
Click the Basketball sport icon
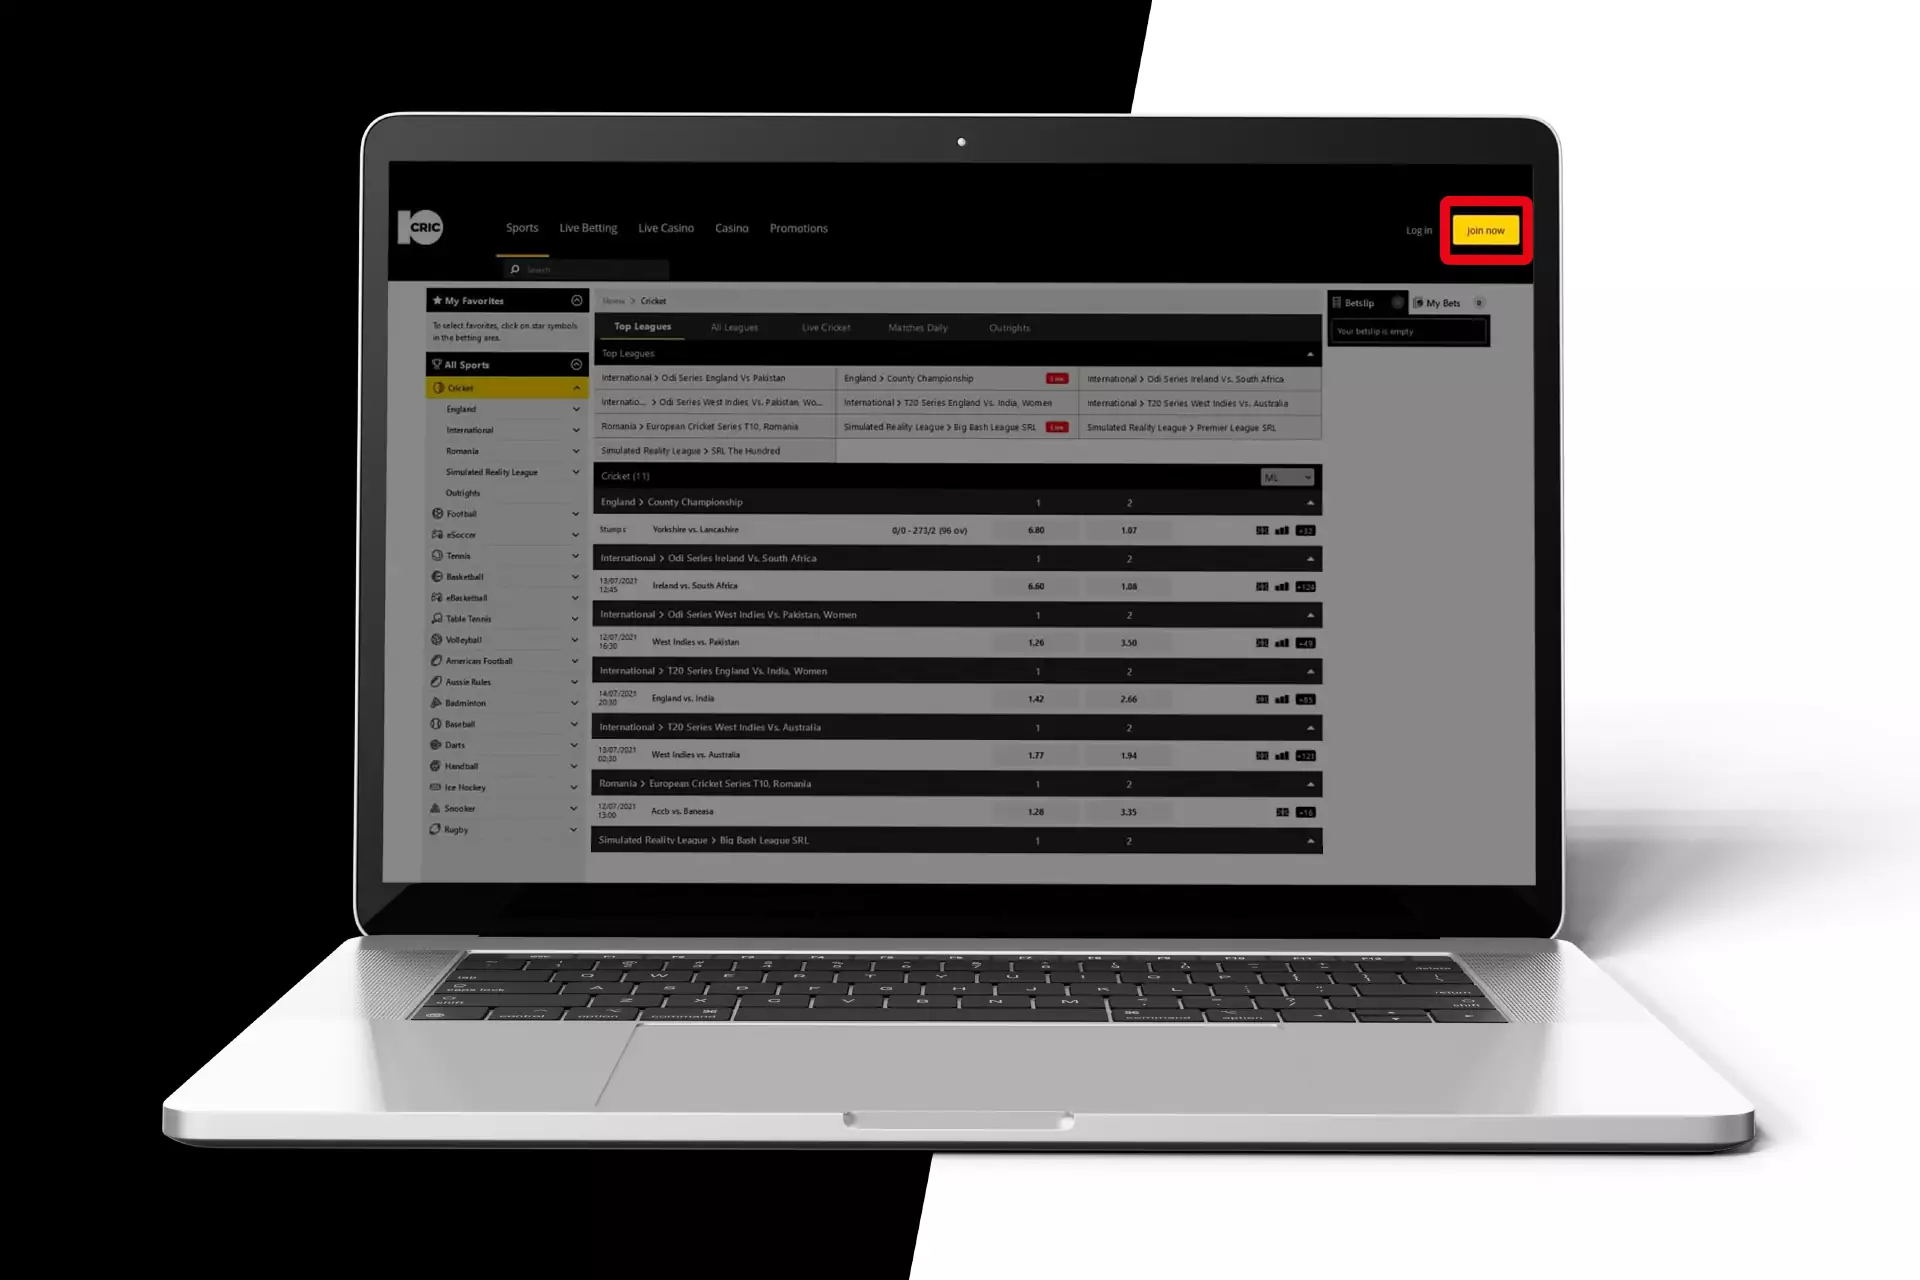click(436, 576)
